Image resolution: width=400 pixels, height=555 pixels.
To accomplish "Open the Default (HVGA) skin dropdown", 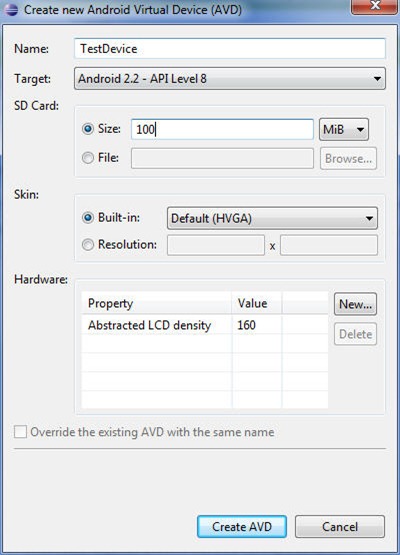I will 272,218.
